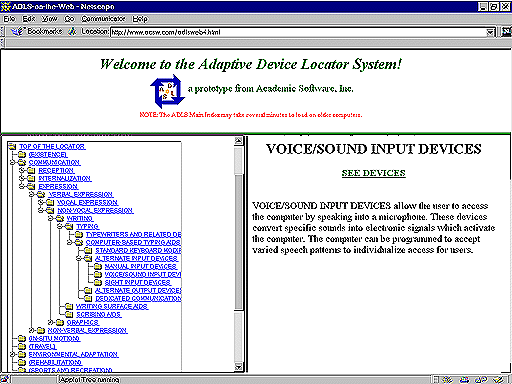Image resolution: width=512 pixels, height=384 pixels.
Task: Collapse the NON-VOCAL EXPRESSION tree node
Action: tap(41, 210)
